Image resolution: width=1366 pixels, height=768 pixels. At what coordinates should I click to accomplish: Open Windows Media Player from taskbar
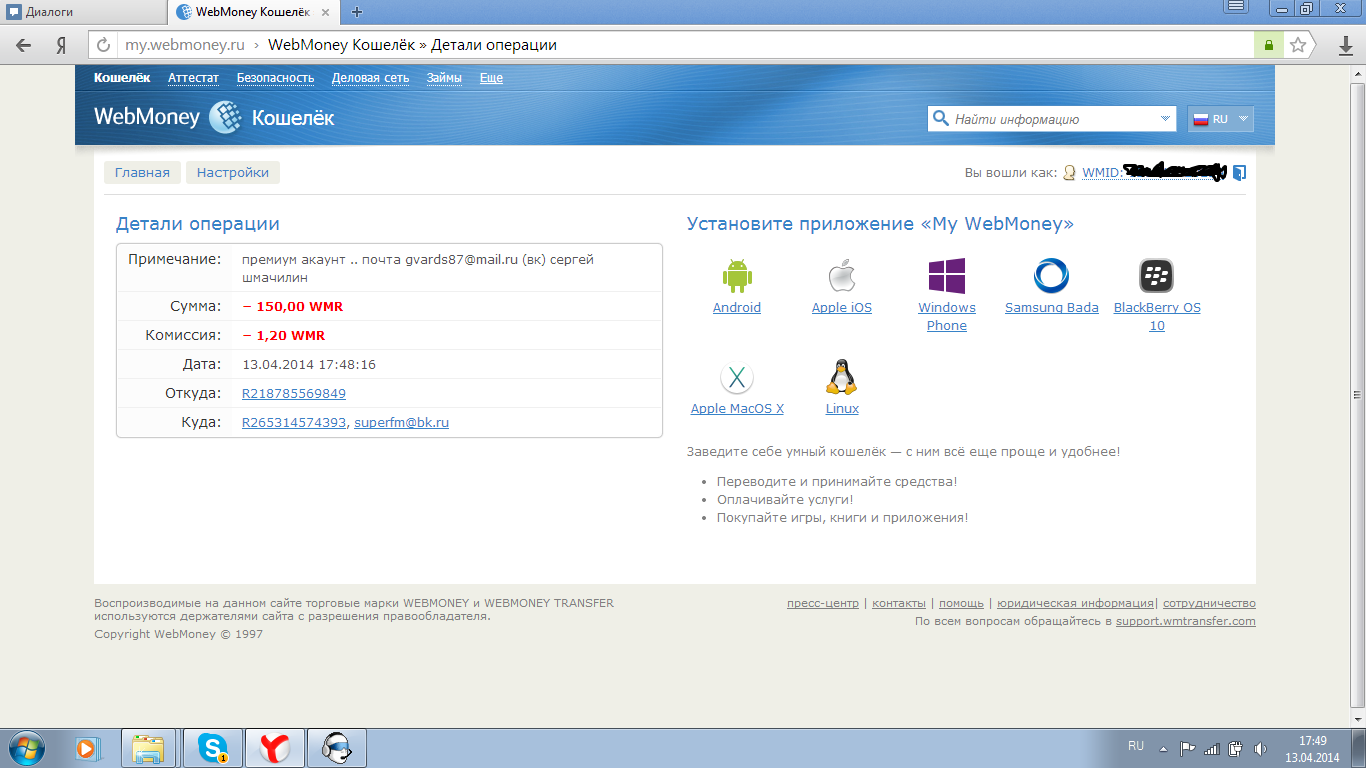tap(89, 748)
